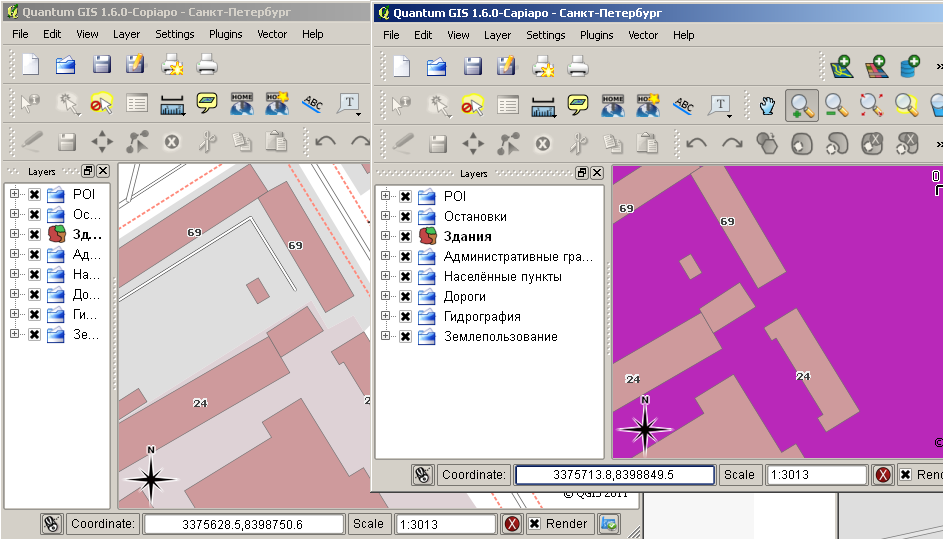This screenshot has height=539, width=943.
Task: Toggle visibility checkbox of Остановки layer
Action: click(405, 217)
